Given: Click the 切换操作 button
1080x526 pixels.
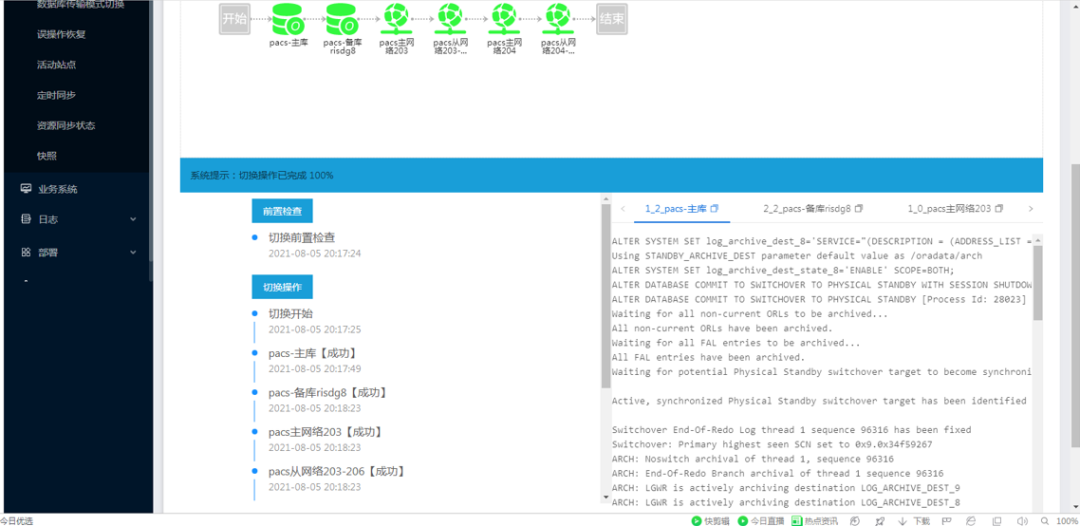Looking at the screenshot, I should (x=282, y=287).
